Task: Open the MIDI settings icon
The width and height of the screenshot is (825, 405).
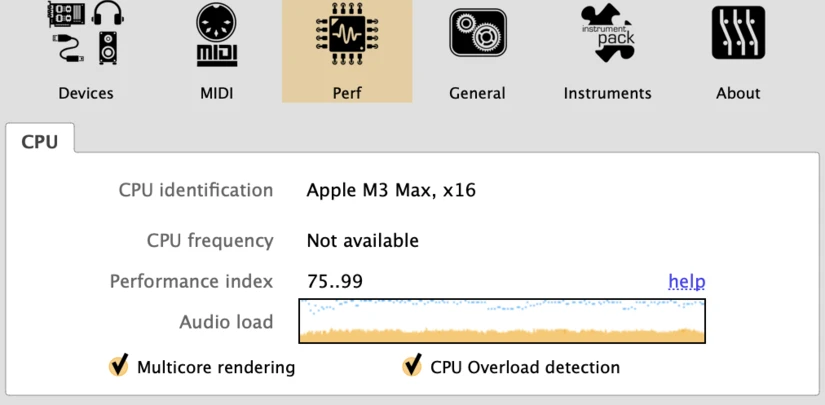Action: [216, 33]
